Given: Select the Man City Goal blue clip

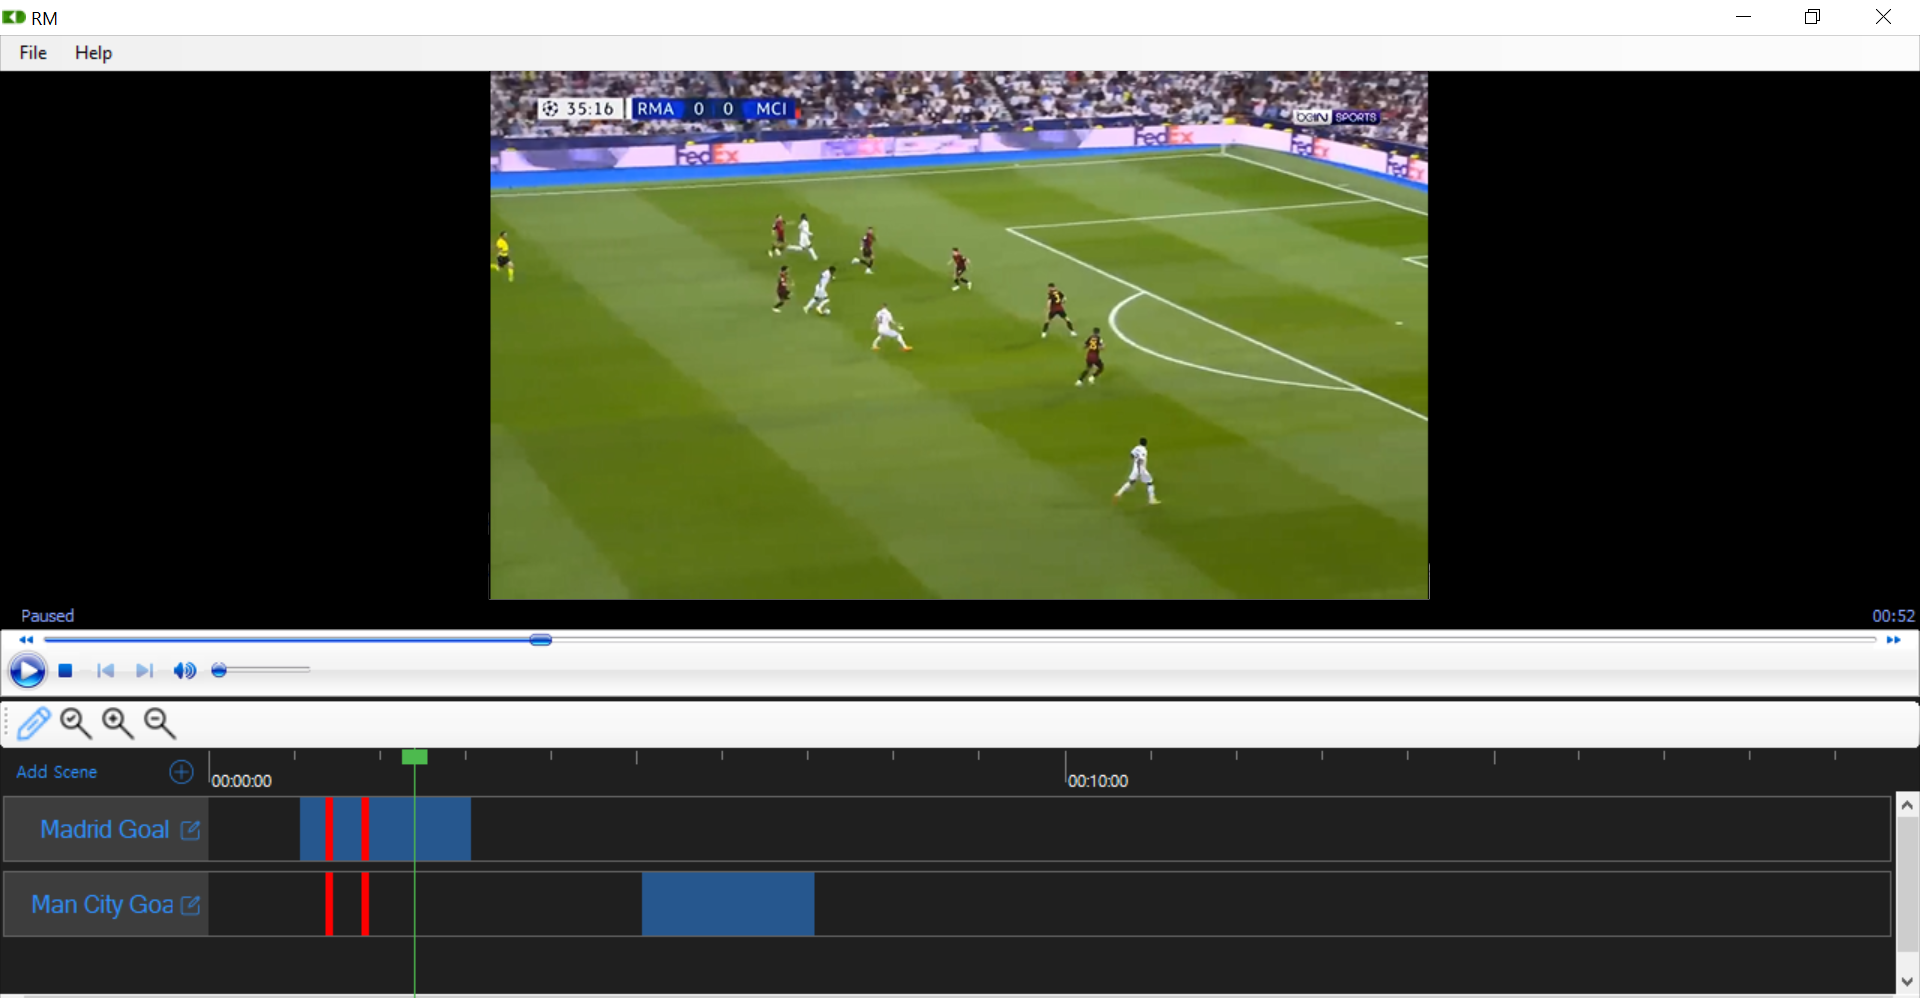Looking at the screenshot, I should (728, 904).
